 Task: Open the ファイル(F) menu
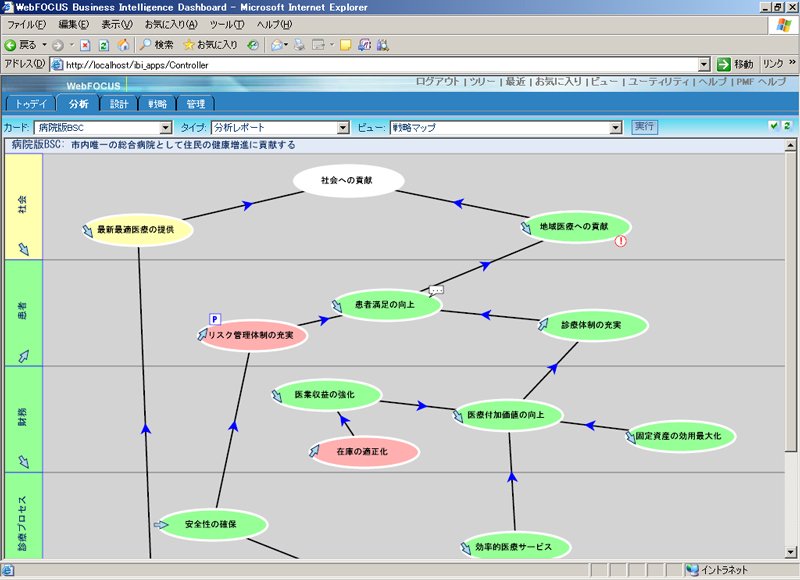pos(27,24)
